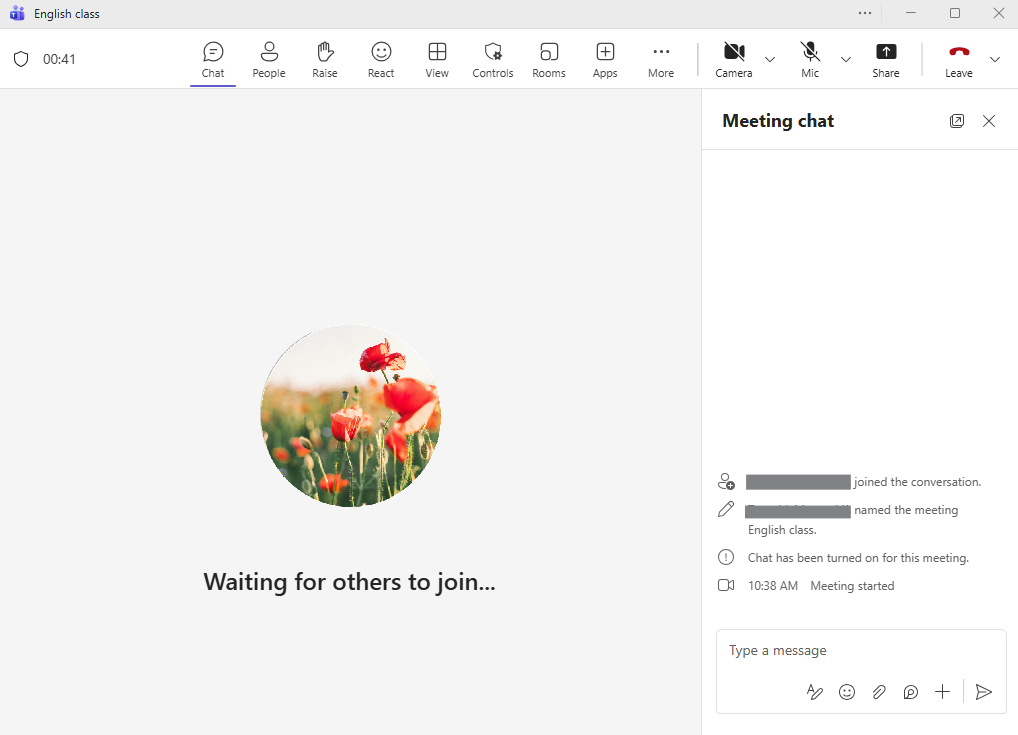Click the 00:41 meeting timer
1018x735 pixels.
[x=59, y=59]
